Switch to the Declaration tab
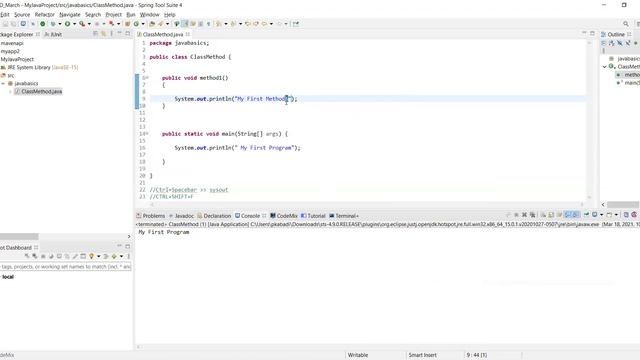Image resolution: width=640 pixels, height=360 pixels. click(x=214, y=216)
